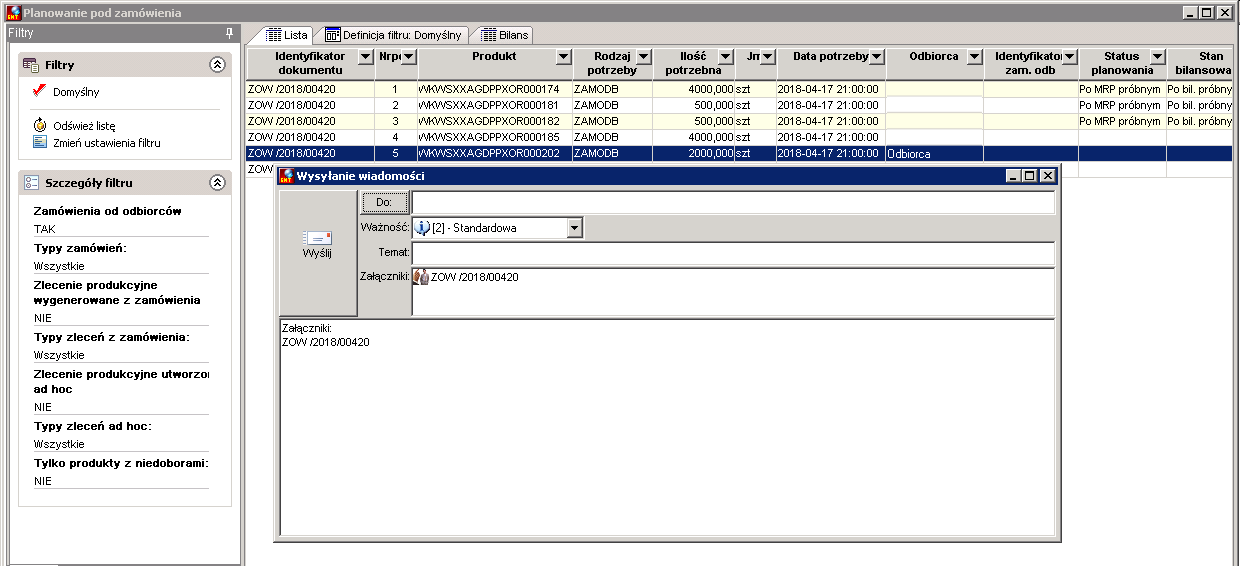Click the Wyślij envelope send icon

click(x=317, y=238)
